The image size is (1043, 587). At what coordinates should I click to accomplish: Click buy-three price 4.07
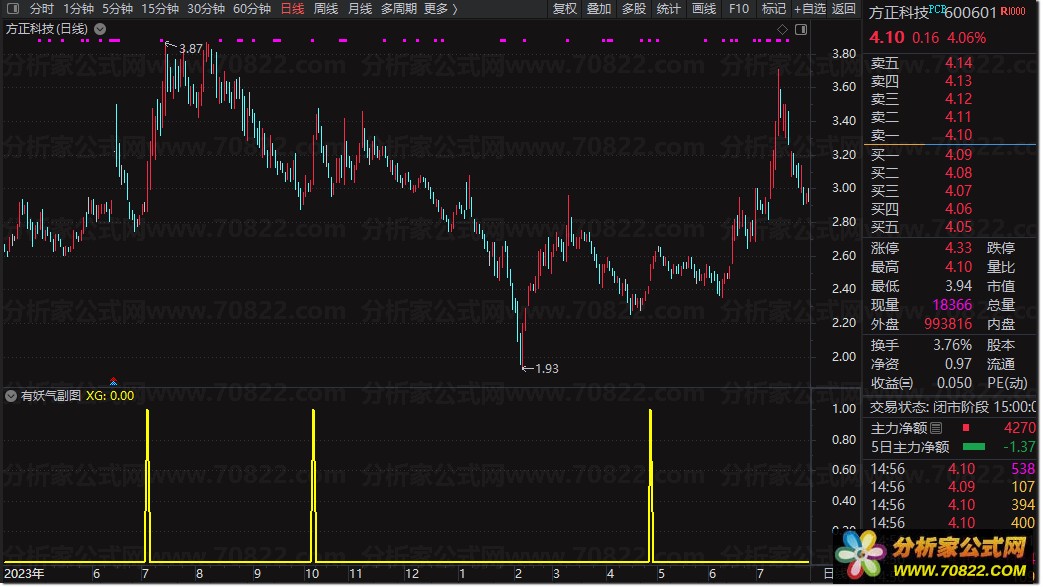(x=959, y=191)
